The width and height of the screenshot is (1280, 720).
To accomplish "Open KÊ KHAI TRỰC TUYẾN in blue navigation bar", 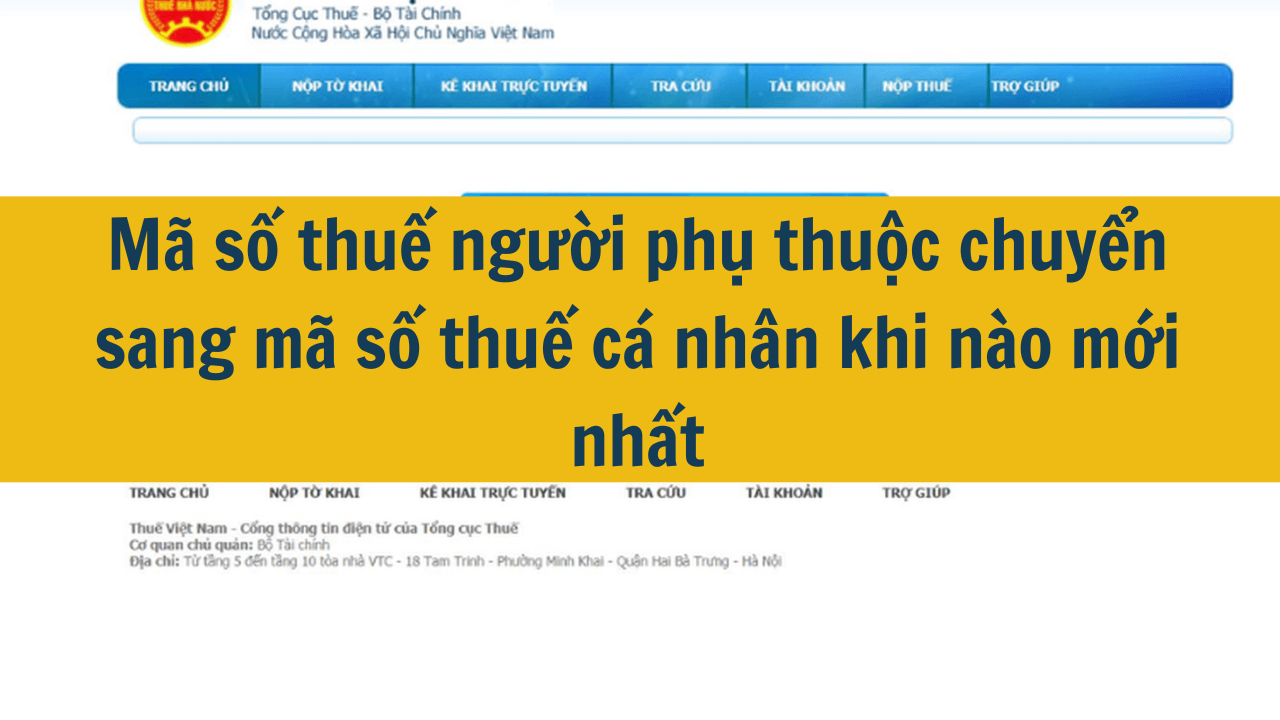I will point(513,86).
